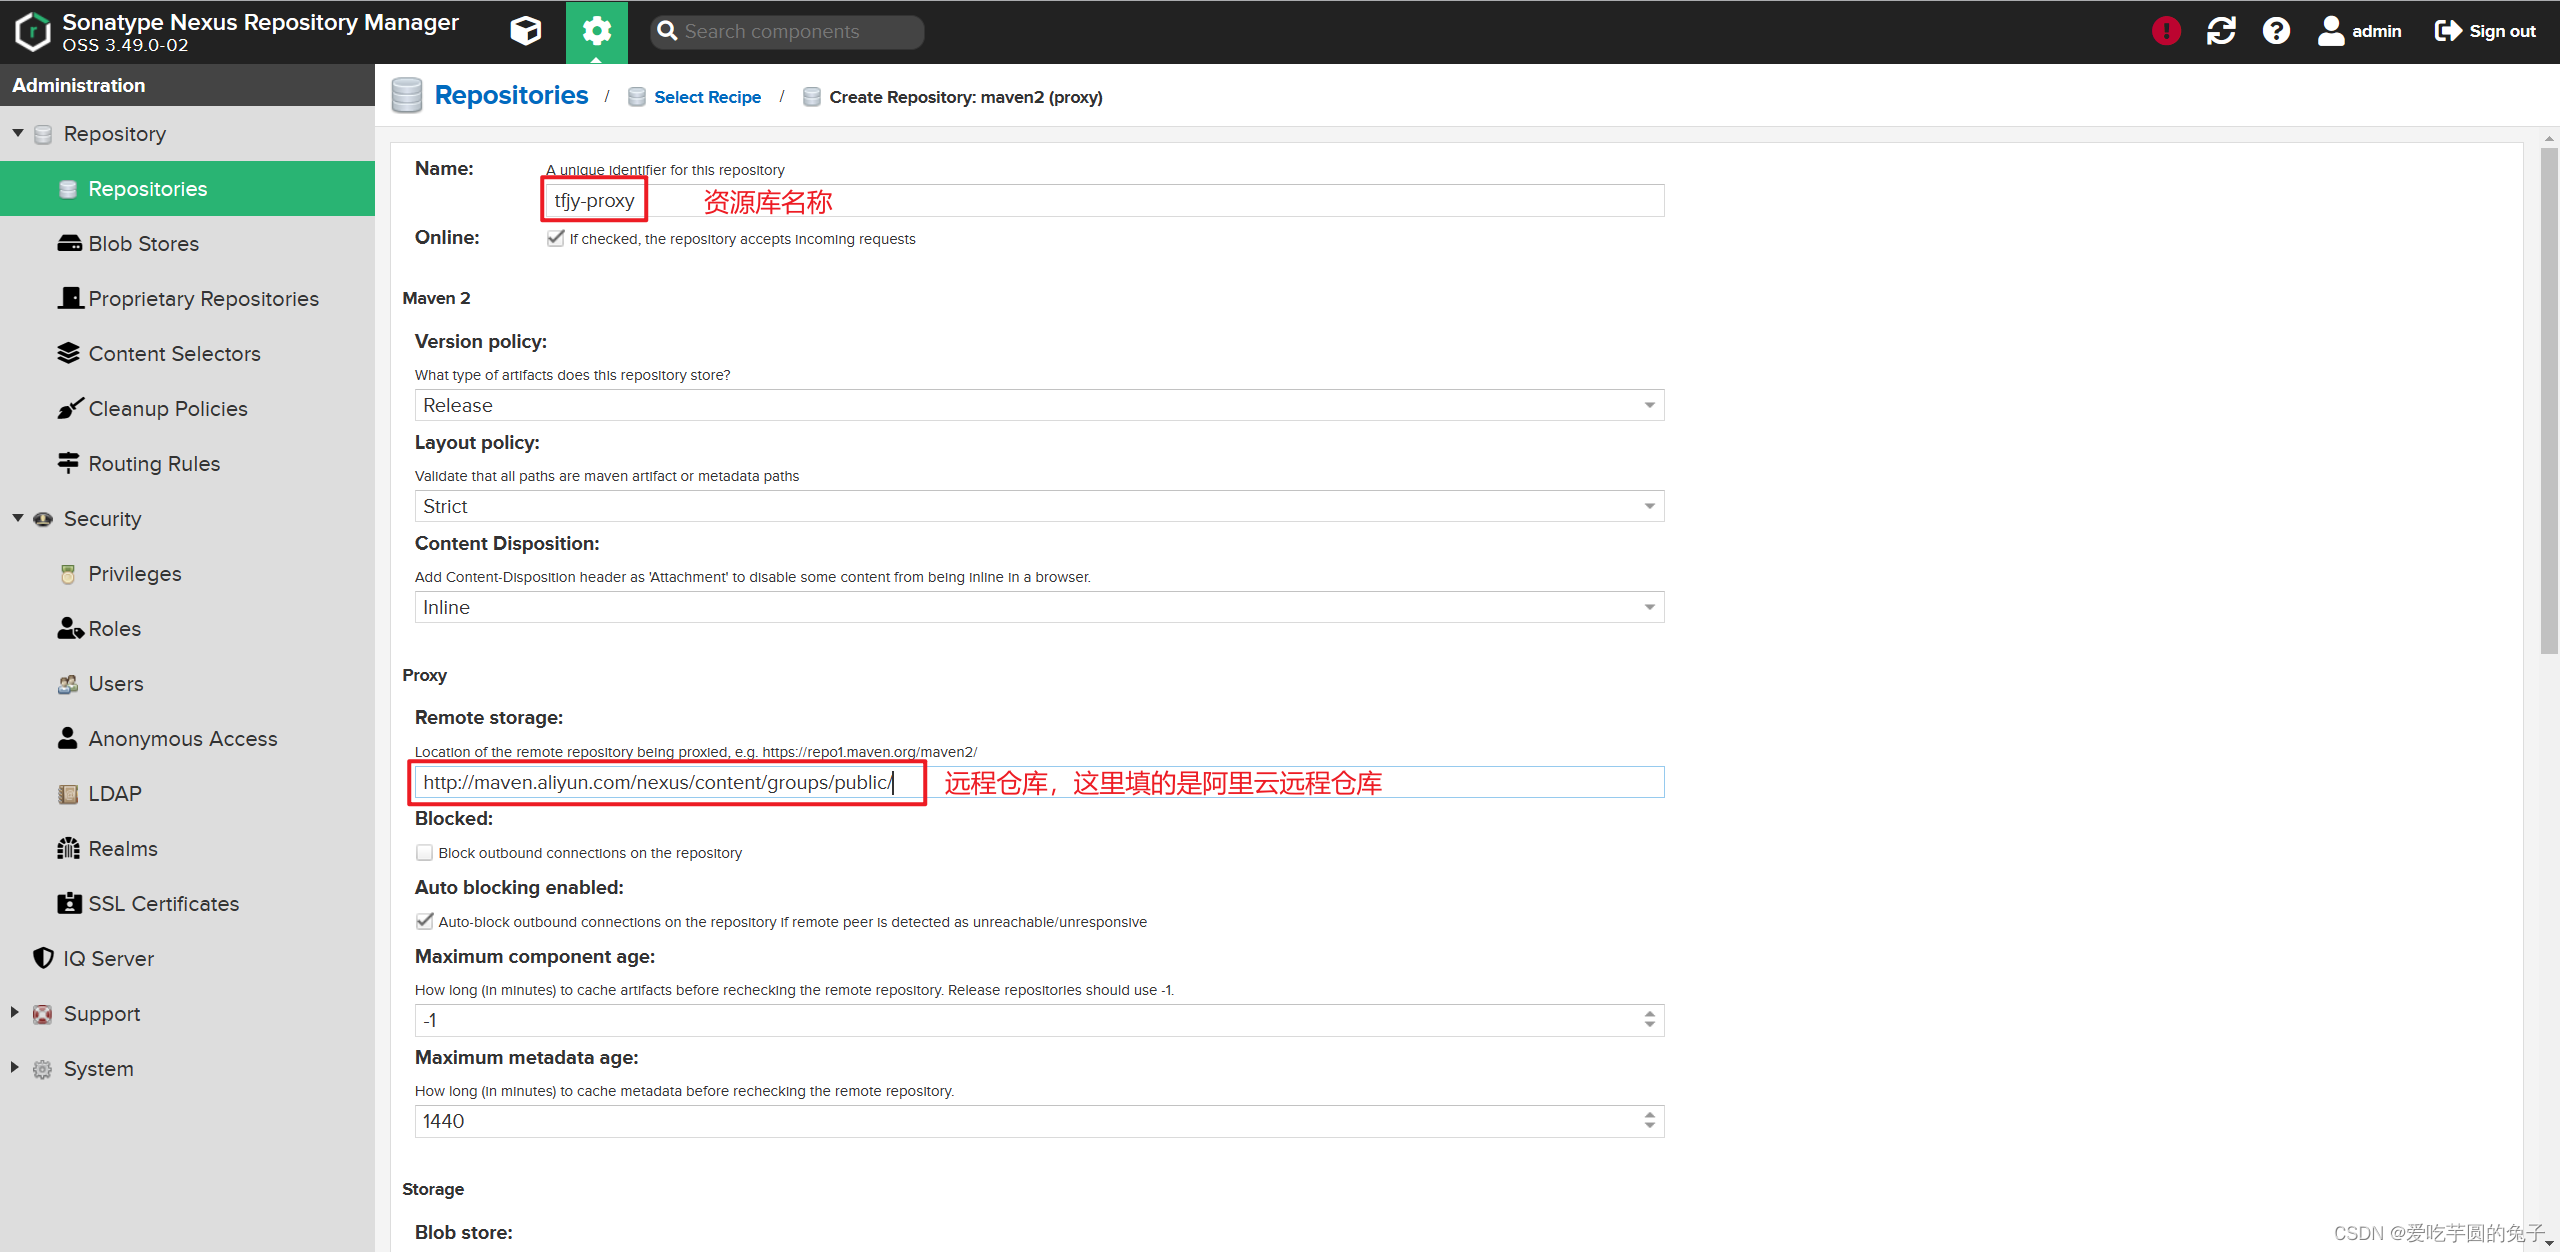Viewport: 2560px width, 1252px height.
Task: Click the red system status alert icon
Action: coord(2166,31)
